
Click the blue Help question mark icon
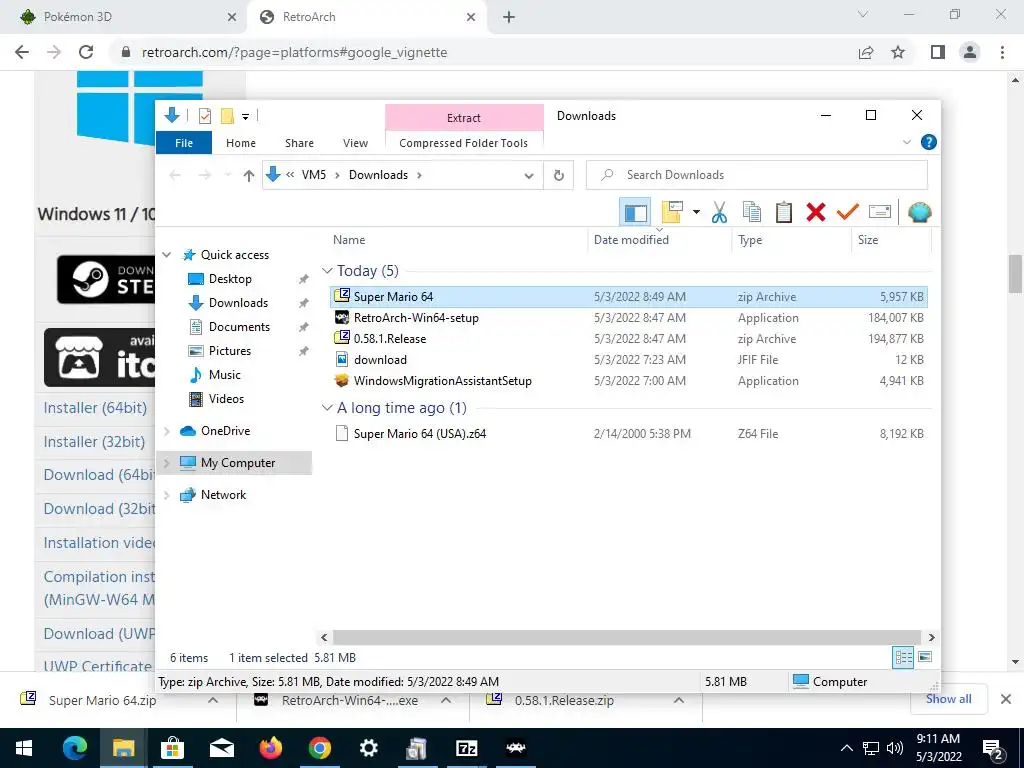[x=929, y=142]
